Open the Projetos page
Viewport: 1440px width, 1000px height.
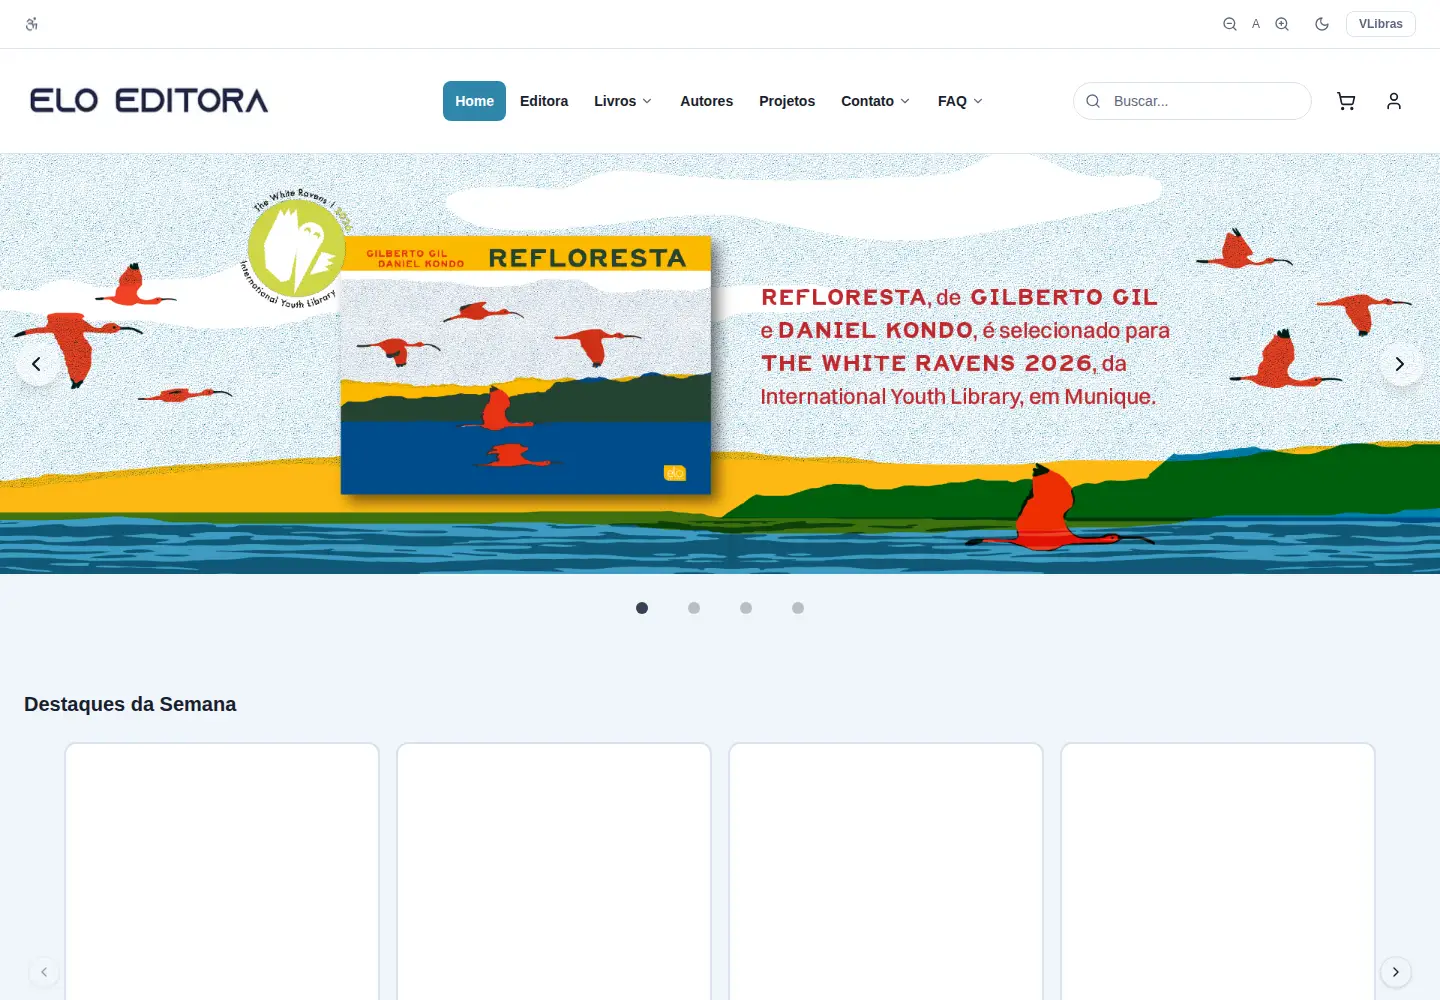coord(787,101)
